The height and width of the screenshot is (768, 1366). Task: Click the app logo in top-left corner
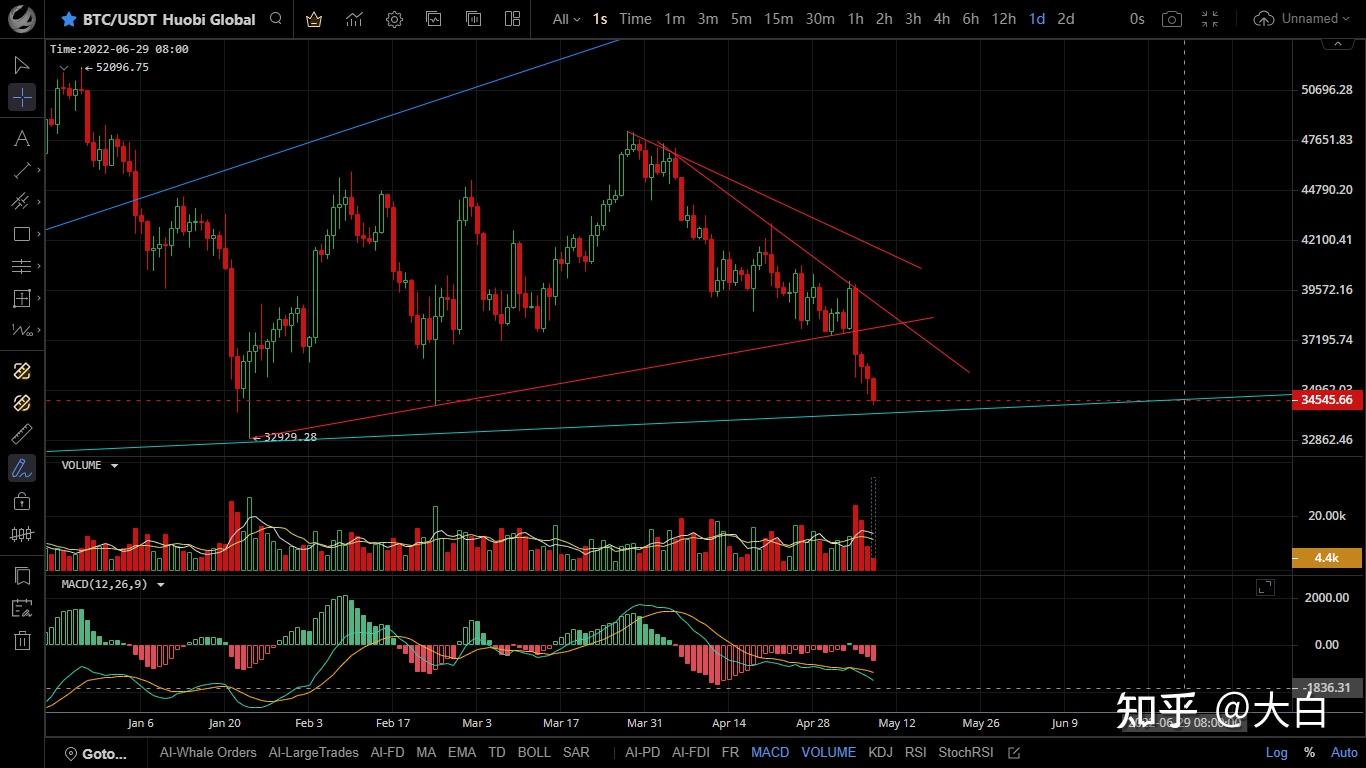[21, 18]
